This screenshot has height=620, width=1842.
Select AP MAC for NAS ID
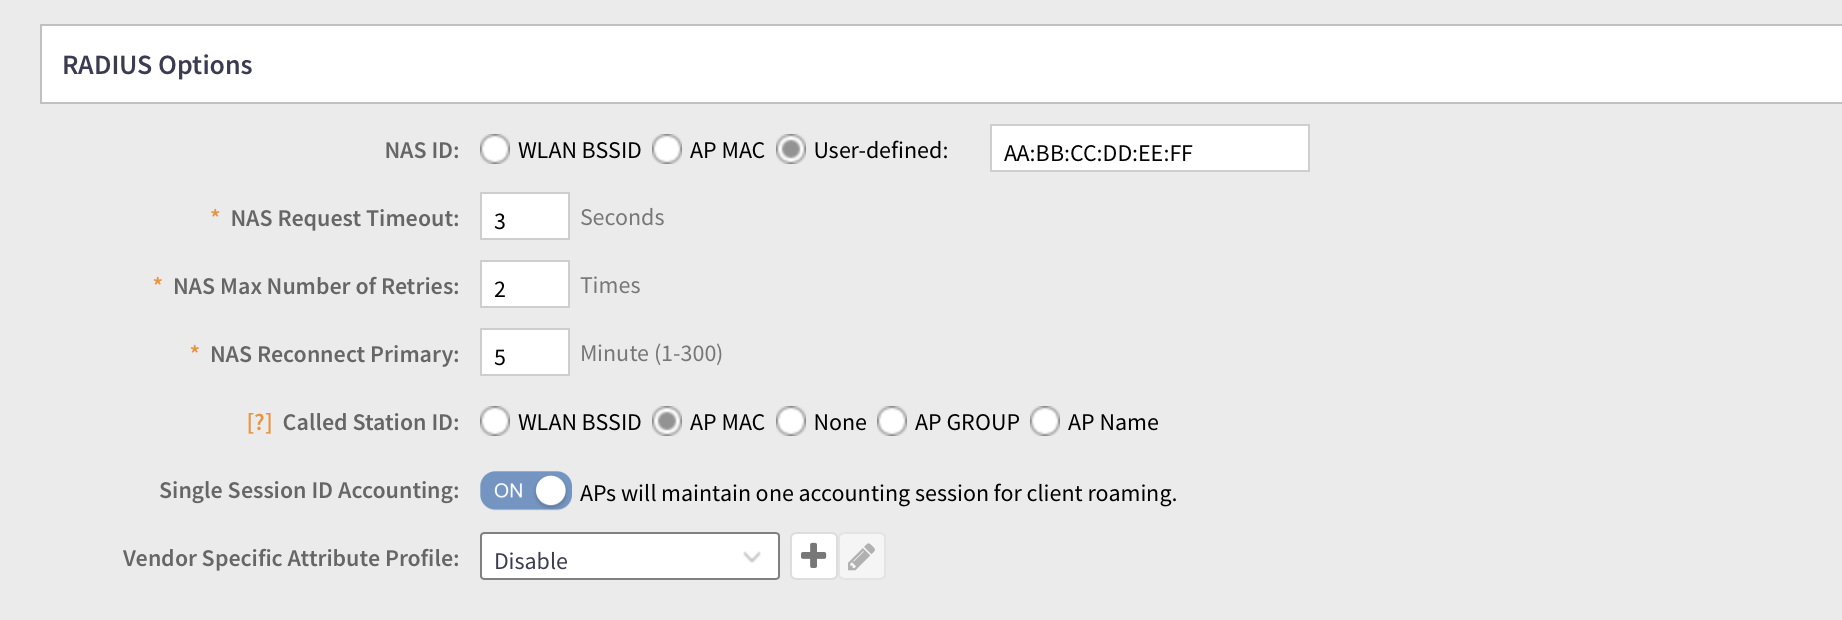click(x=667, y=150)
